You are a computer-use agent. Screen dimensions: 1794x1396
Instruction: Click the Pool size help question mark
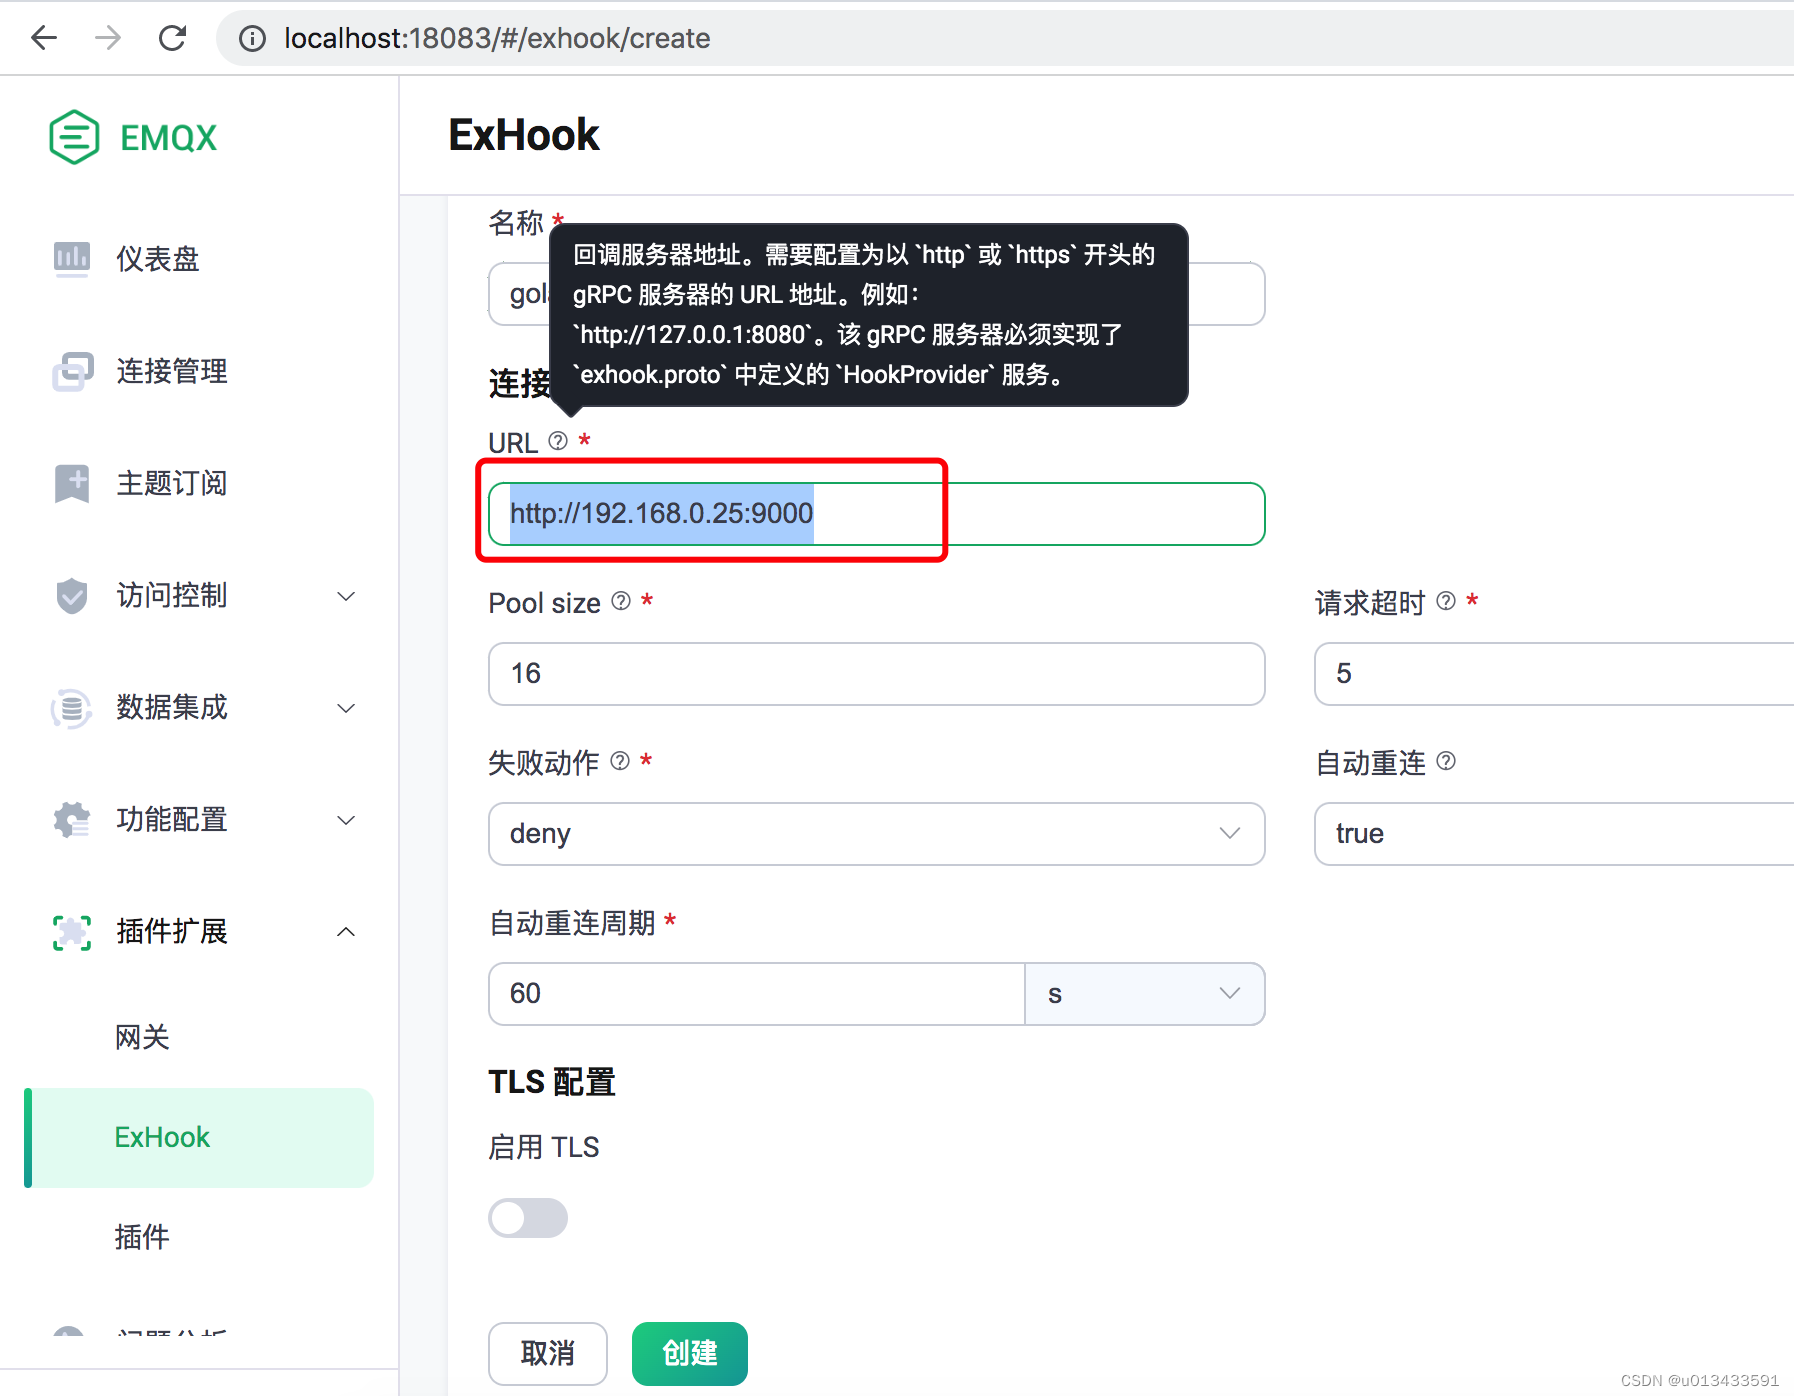click(x=620, y=601)
